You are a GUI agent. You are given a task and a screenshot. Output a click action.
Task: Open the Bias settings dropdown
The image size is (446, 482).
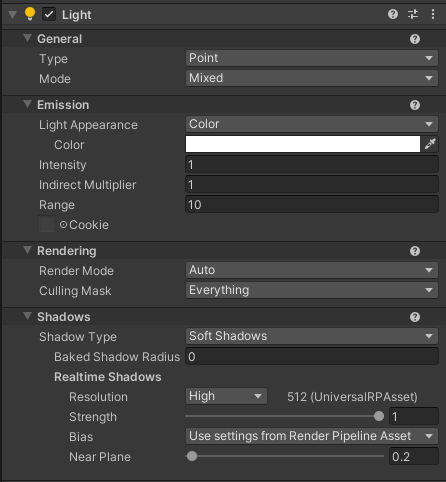click(x=312, y=436)
